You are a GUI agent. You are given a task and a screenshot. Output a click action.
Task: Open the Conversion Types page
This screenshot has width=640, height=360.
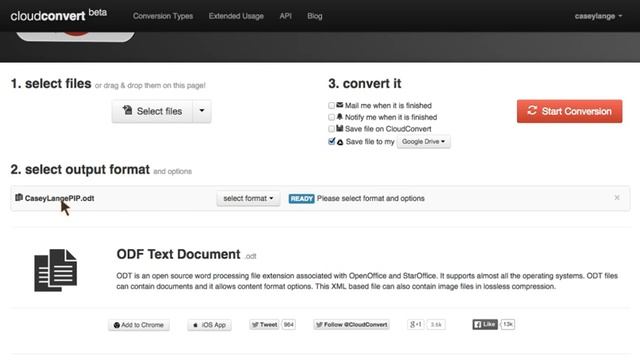(x=162, y=16)
